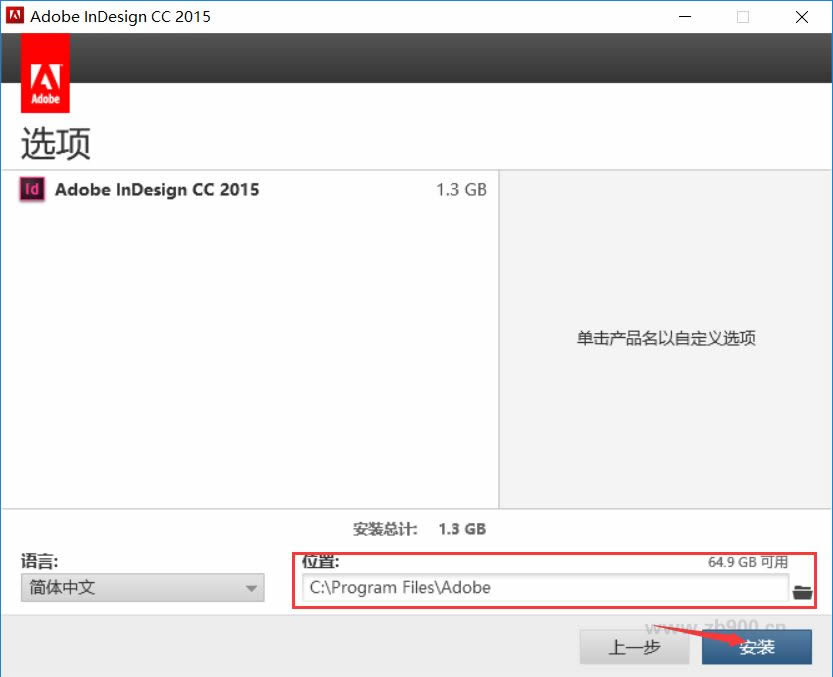Open the browse folder icon beside location

pyautogui.click(x=802, y=592)
